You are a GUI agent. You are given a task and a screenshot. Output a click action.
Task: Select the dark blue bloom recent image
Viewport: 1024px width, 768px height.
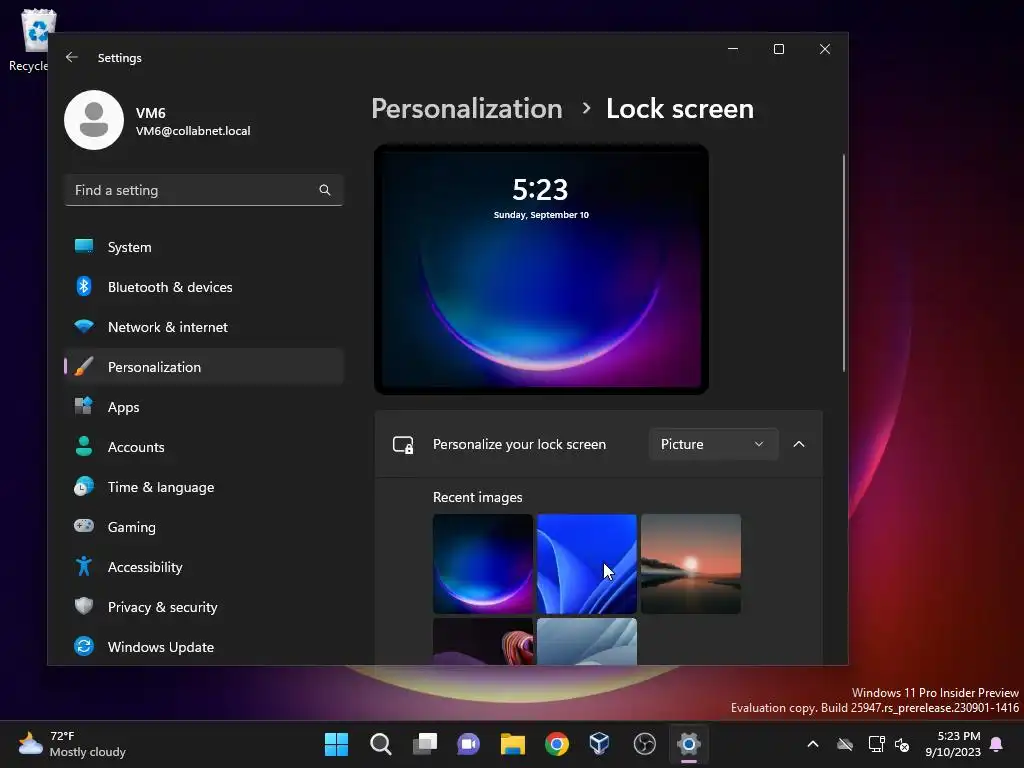tap(483, 564)
